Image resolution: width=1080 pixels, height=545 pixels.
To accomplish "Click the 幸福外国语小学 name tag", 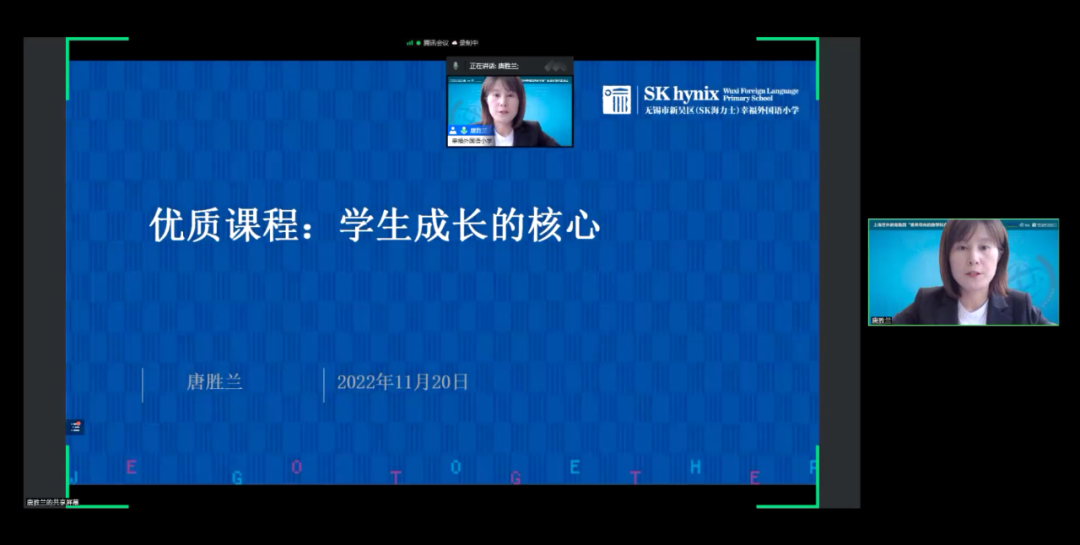I will point(472,141).
